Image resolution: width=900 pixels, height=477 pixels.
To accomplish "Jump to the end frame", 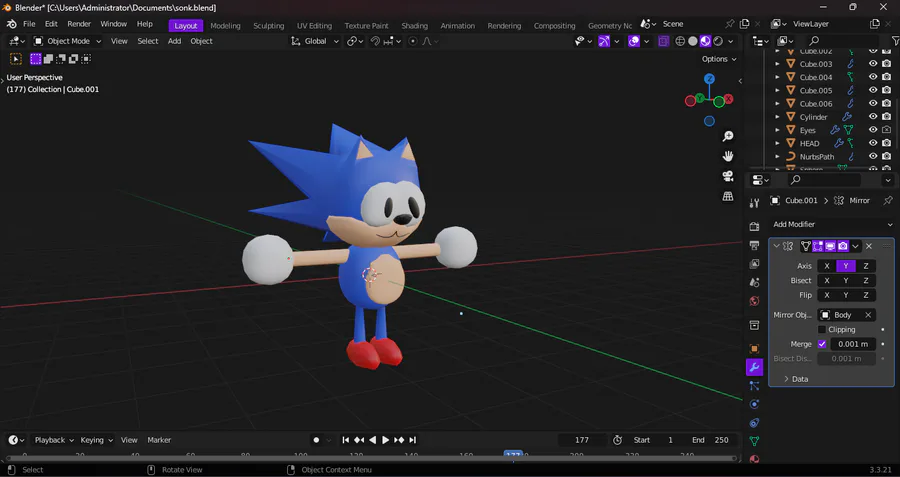I will coord(412,440).
